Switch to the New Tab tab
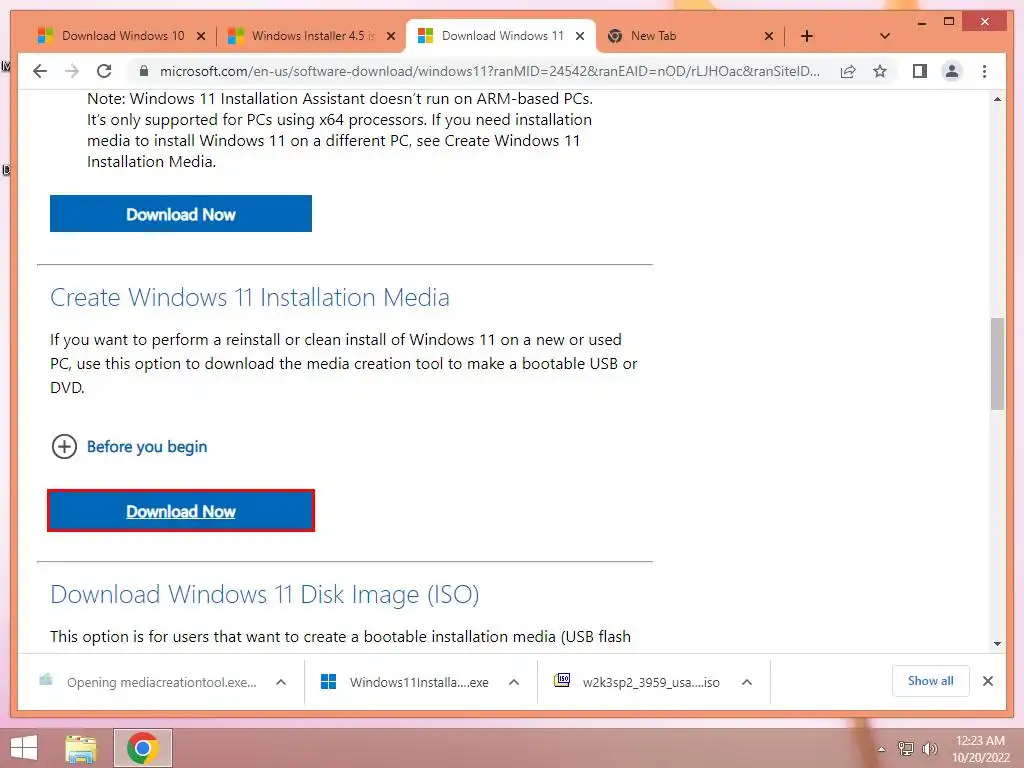The image size is (1024, 768). tap(690, 36)
